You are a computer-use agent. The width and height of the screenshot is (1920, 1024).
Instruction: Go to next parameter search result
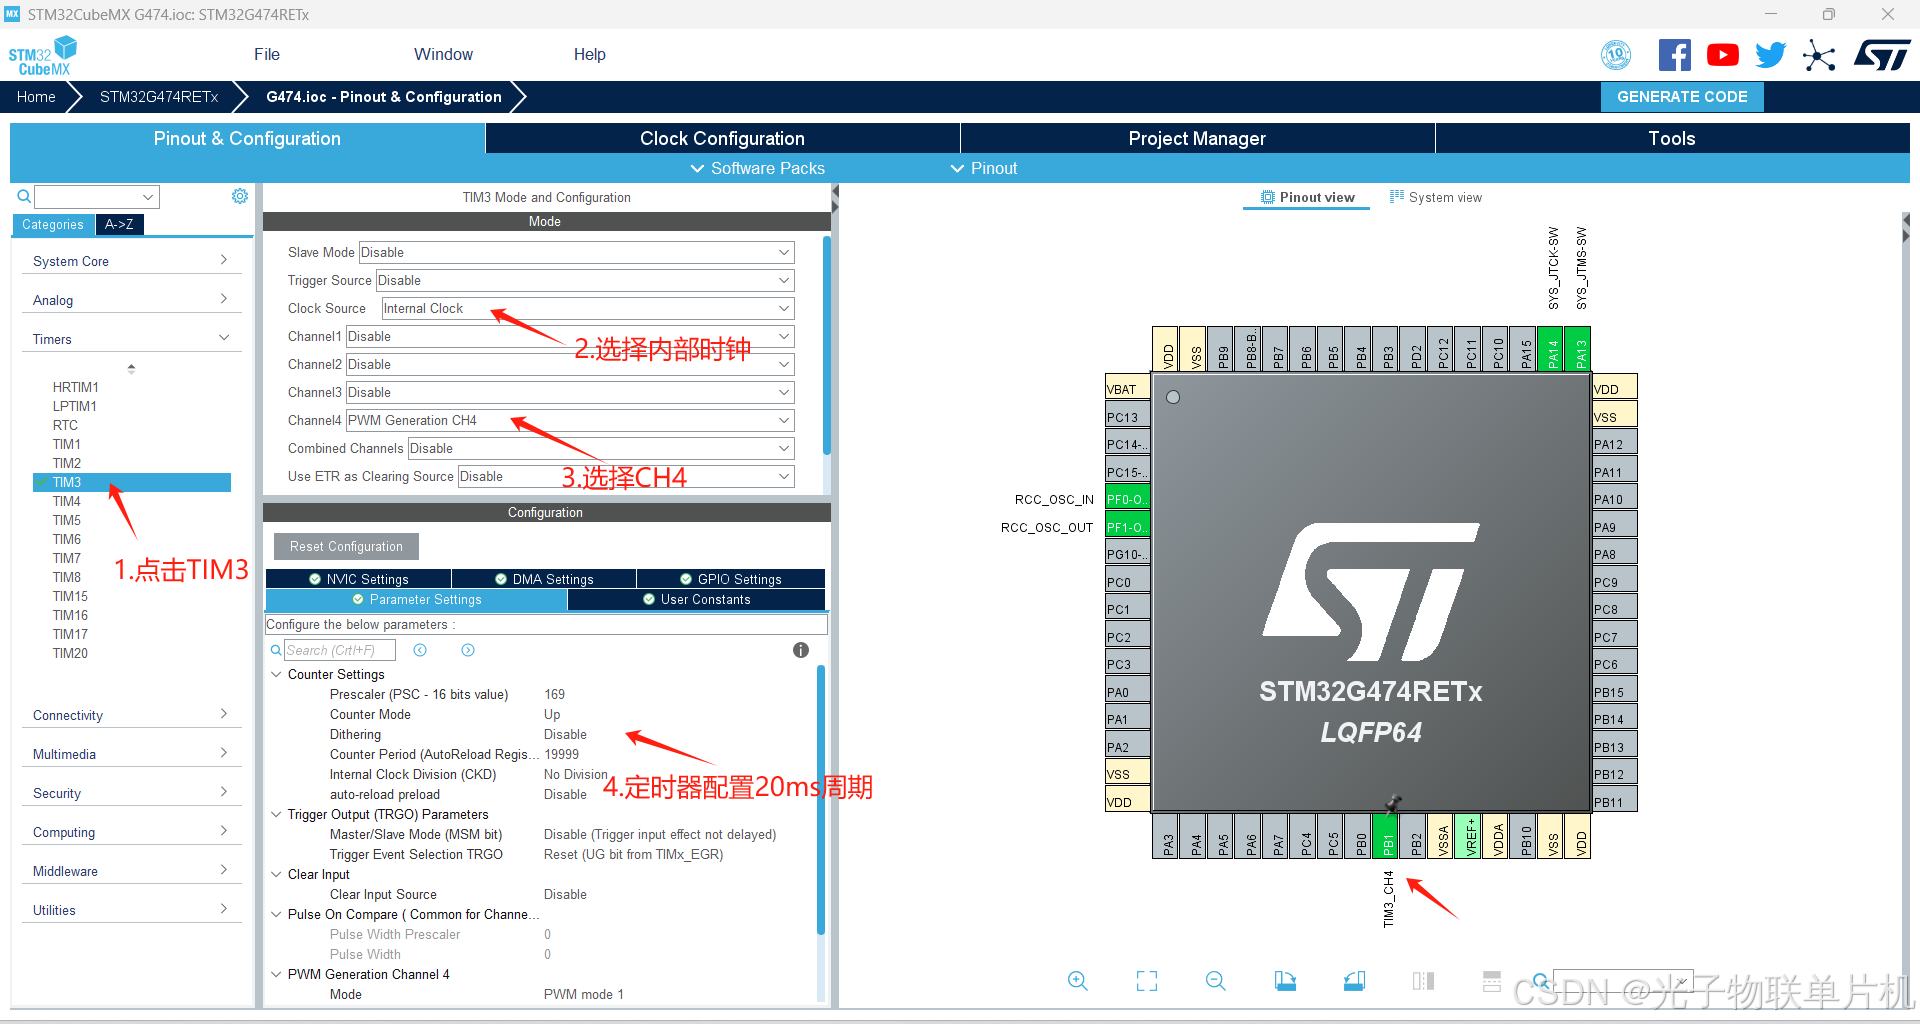pos(468,650)
